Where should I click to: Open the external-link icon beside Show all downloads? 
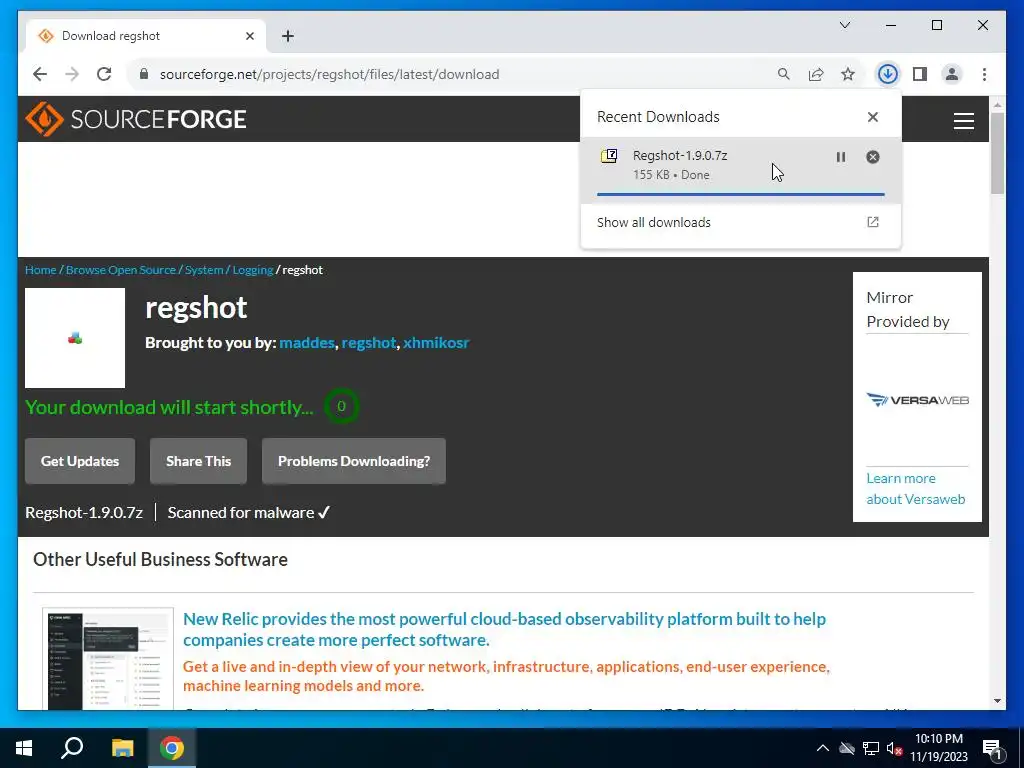(872, 222)
